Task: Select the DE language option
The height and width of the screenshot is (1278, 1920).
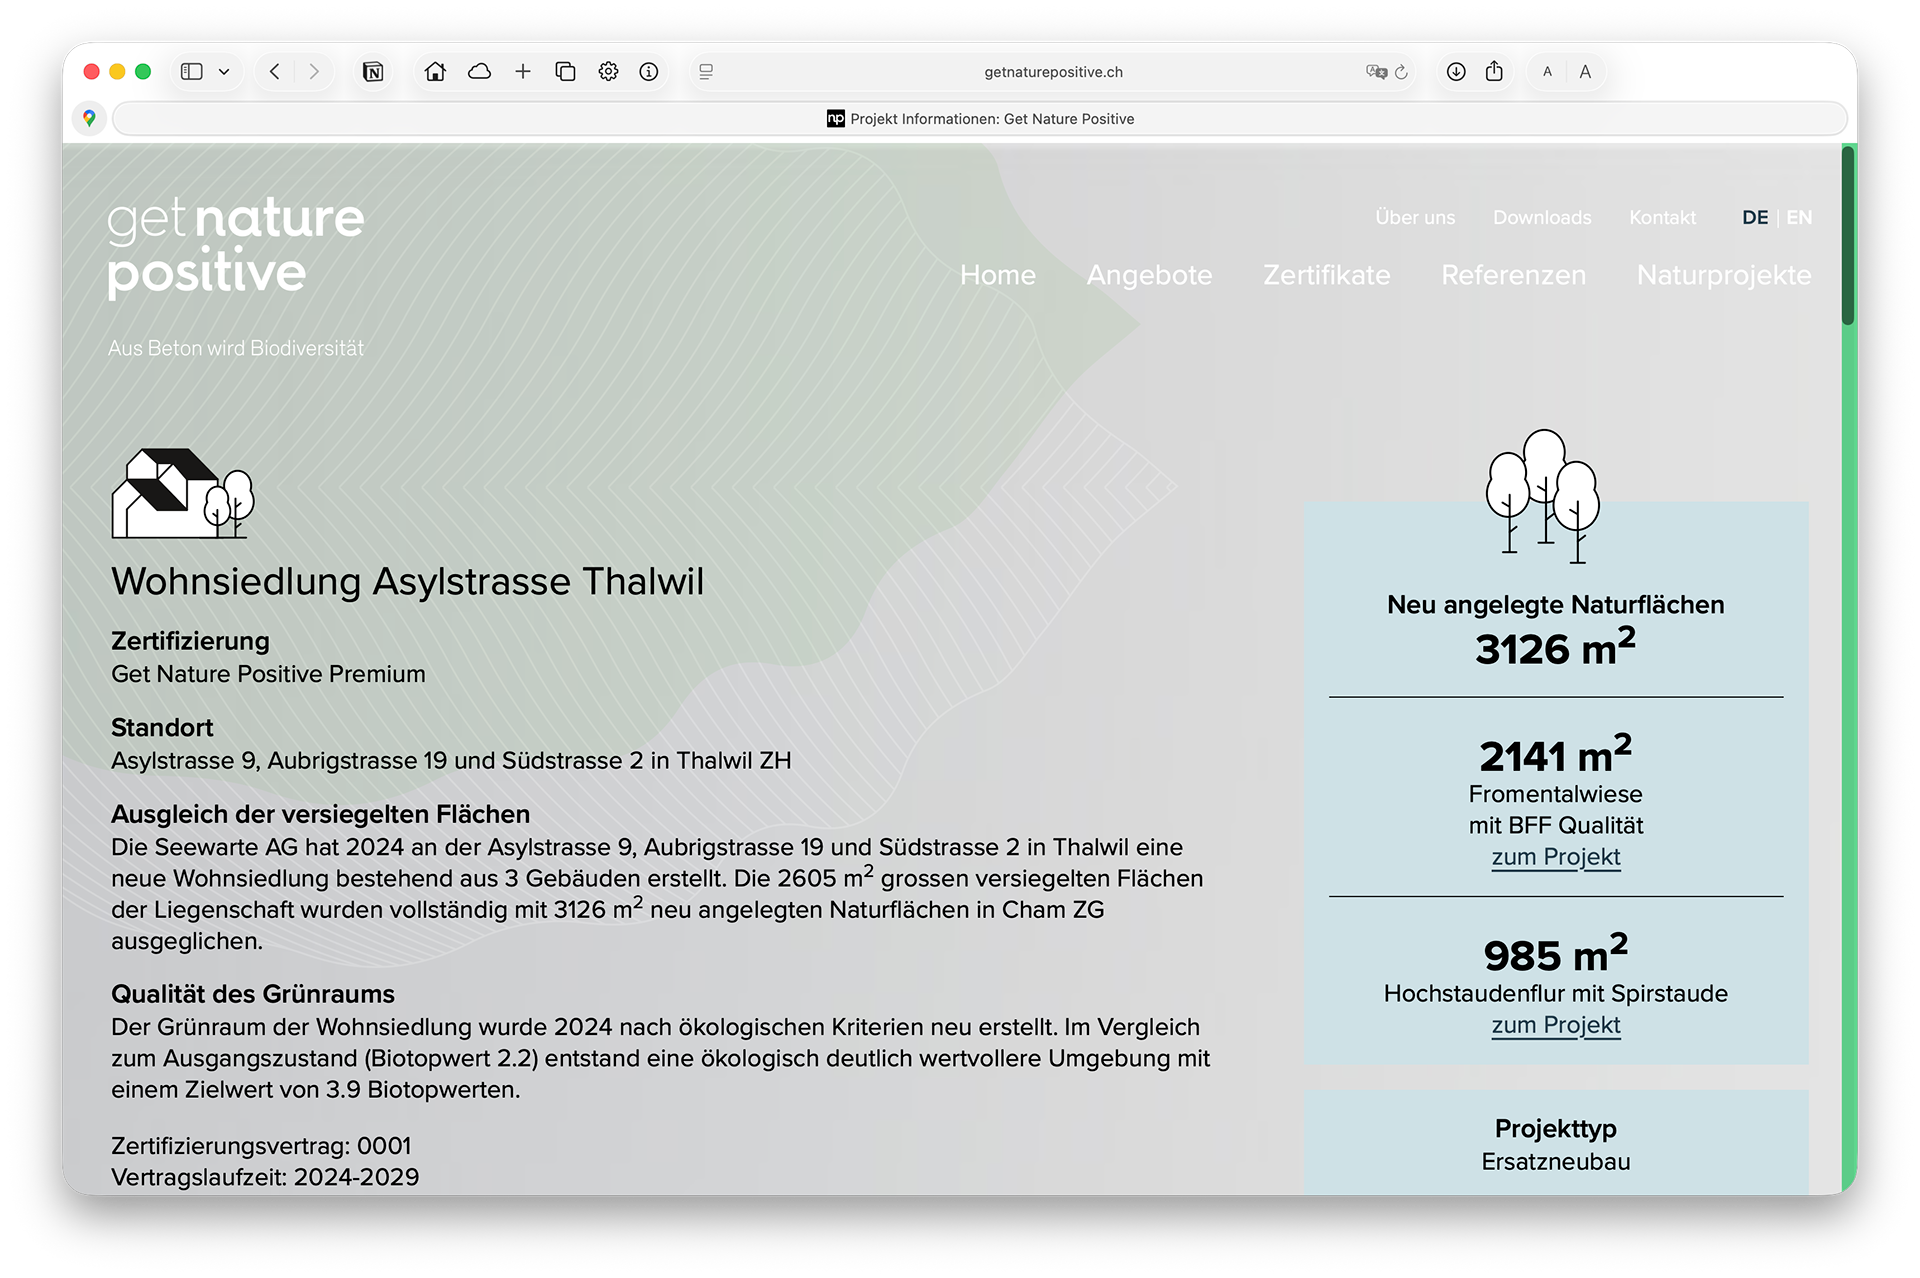Action: [1755, 217]
